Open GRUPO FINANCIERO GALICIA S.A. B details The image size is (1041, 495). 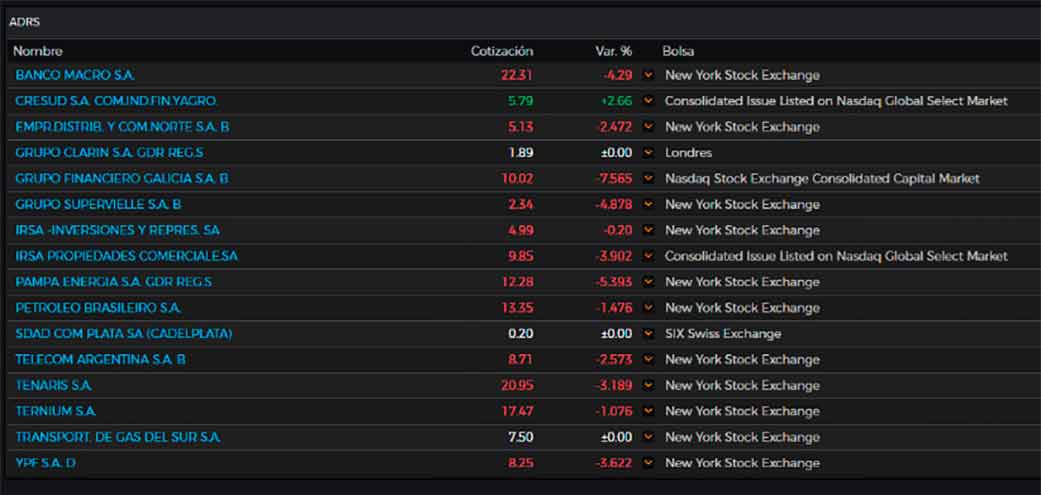pyautogui.click(x=122, y=178)
